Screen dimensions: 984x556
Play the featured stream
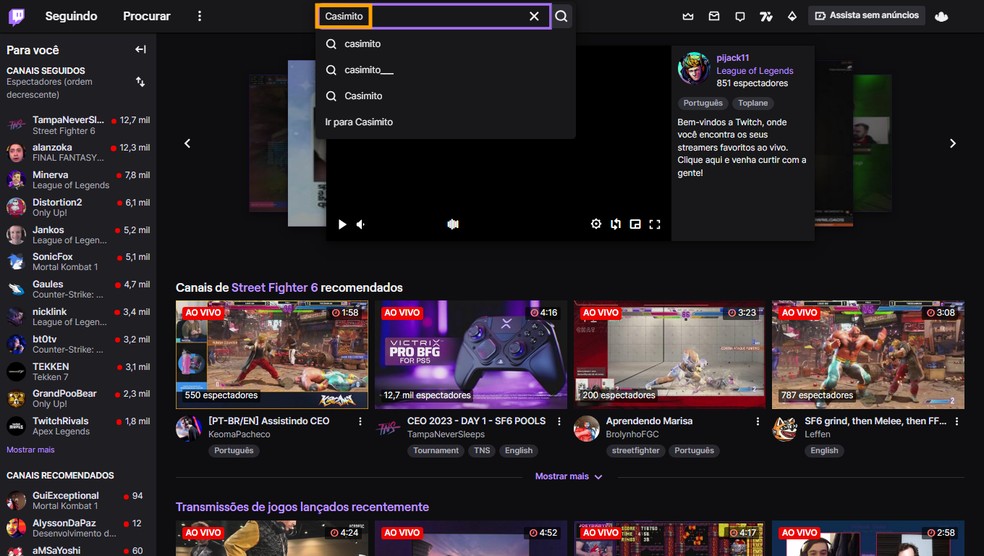pos(342,224)
